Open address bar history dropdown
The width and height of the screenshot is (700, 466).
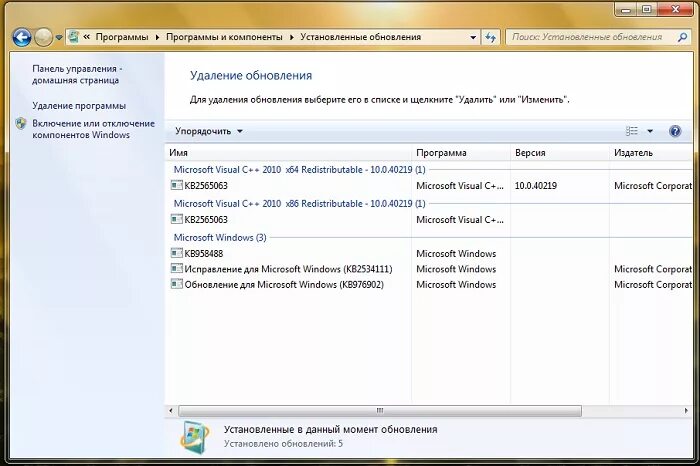click(x=473, y=37)
